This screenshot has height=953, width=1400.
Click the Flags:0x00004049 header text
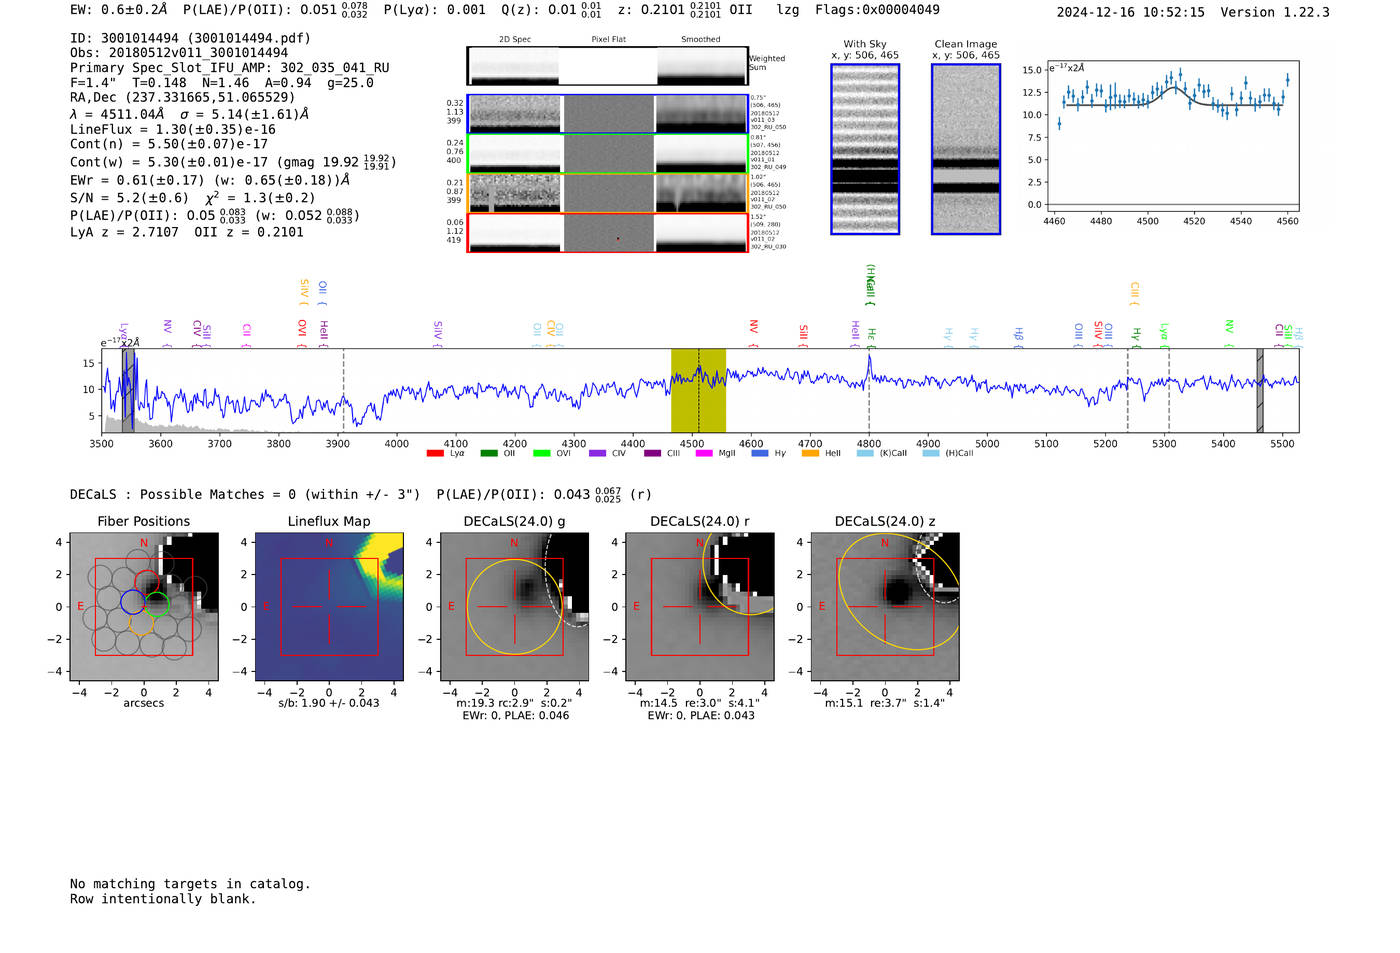click(x=877, y=10)
